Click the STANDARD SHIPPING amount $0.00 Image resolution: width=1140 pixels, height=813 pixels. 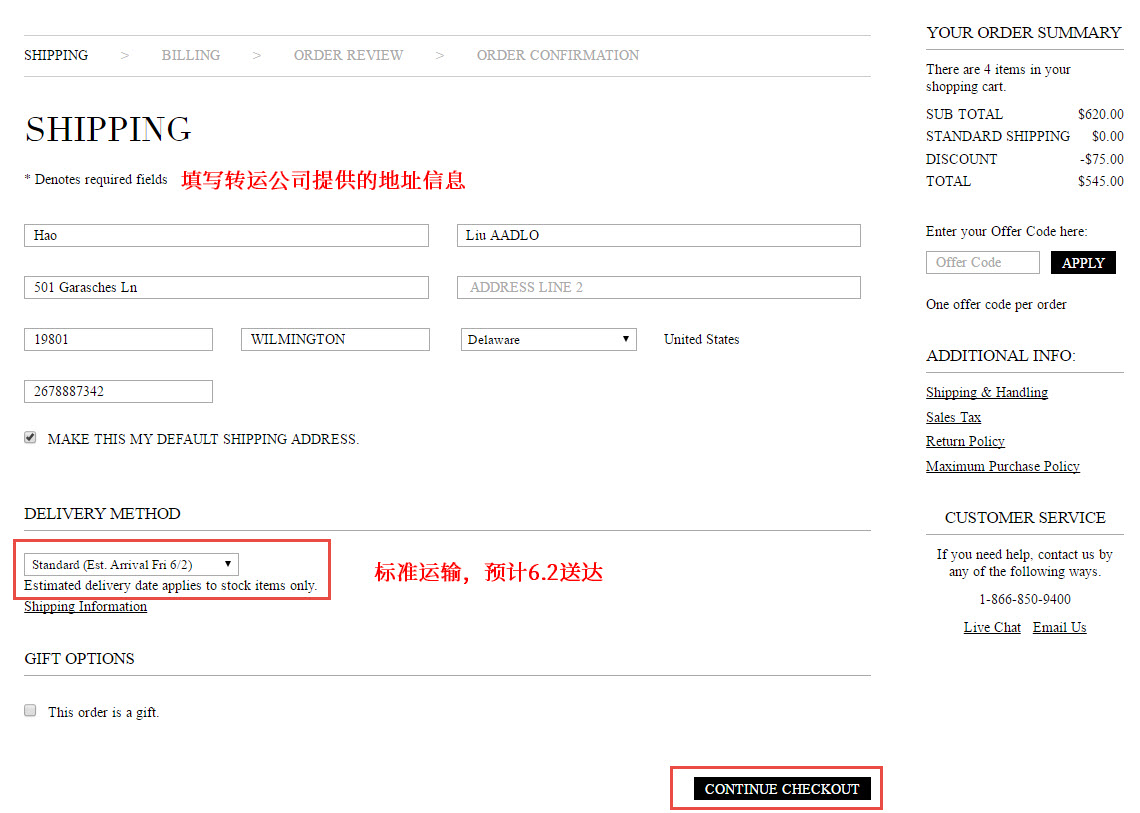click(x=1107, y=137)
